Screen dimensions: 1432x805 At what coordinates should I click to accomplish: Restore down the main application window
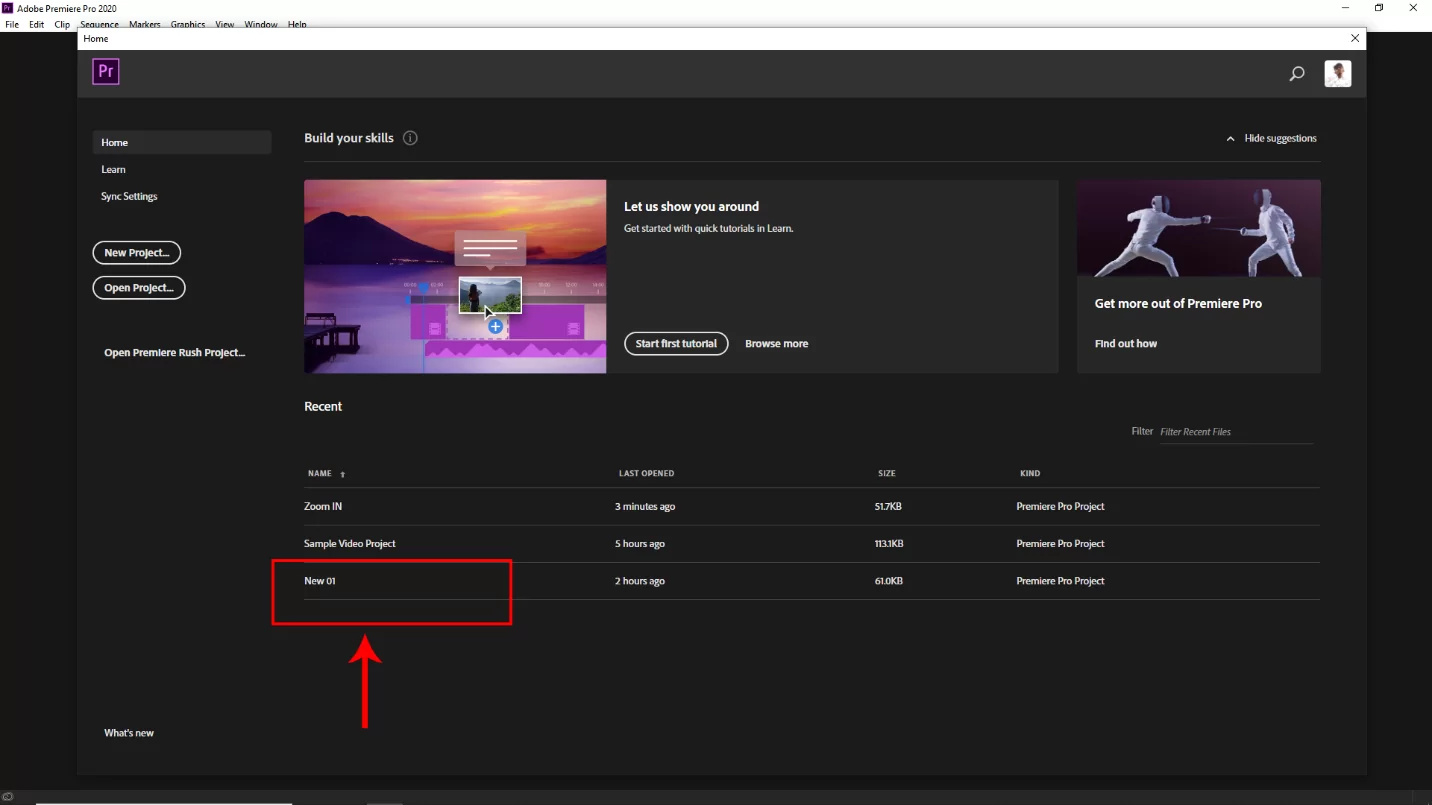click(1379, 8)
